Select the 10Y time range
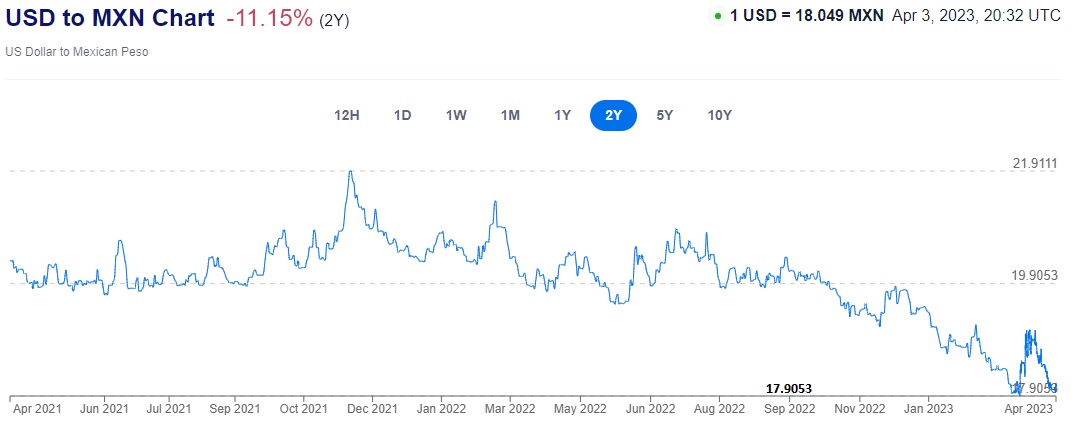The width and height of the screenshot is (1083, 423). [719, 115]
